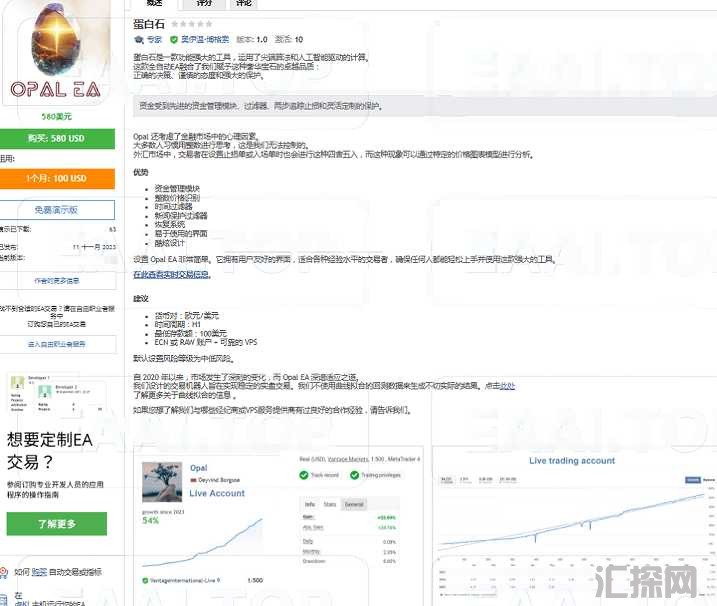The image size is (717, 606).
Task: Switch to the Stats tab in signal widget
Action: 330,504
